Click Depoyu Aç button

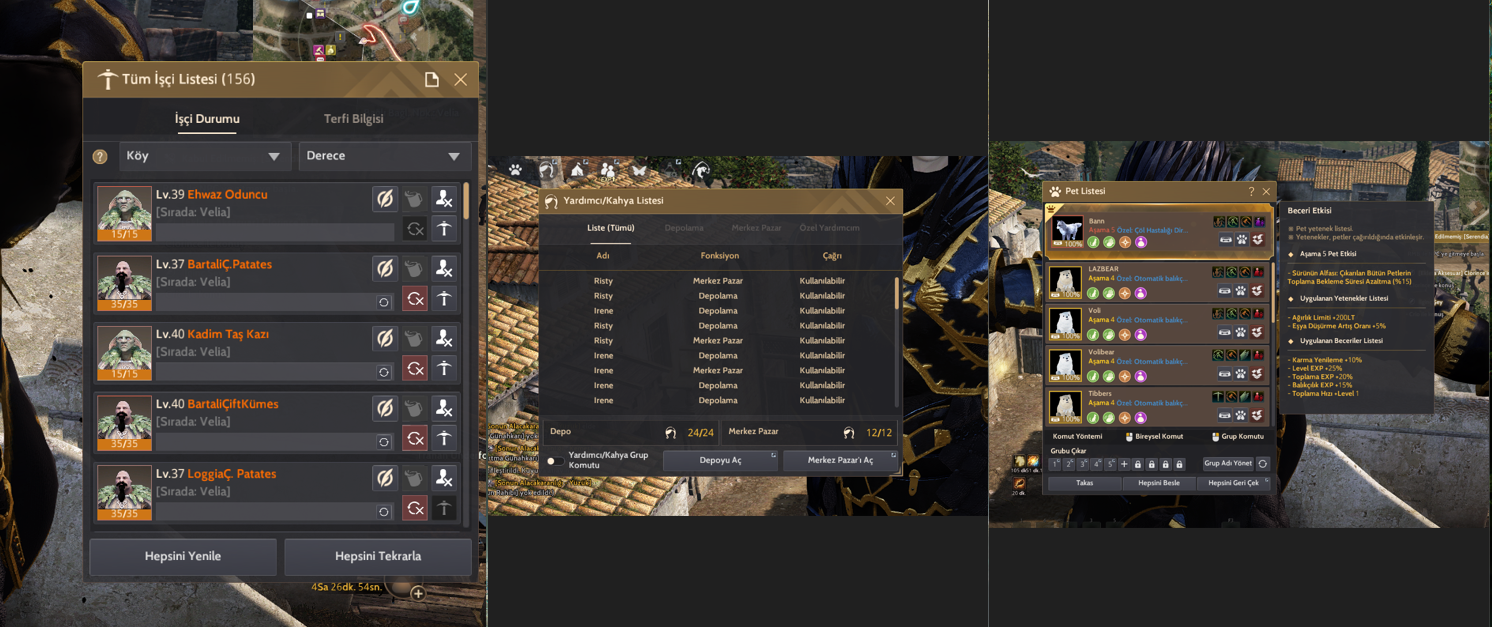[720, 460]
